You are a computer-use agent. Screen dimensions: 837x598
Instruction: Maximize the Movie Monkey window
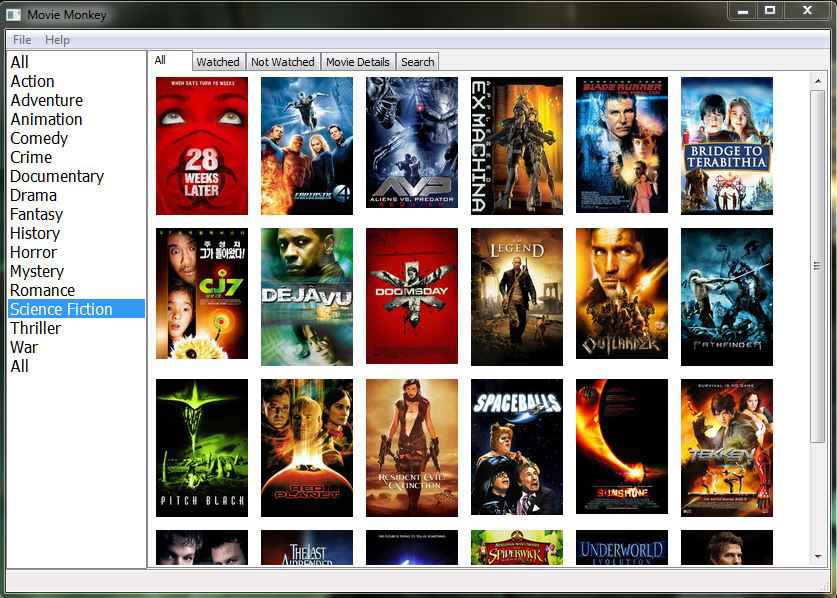(770, 11)
